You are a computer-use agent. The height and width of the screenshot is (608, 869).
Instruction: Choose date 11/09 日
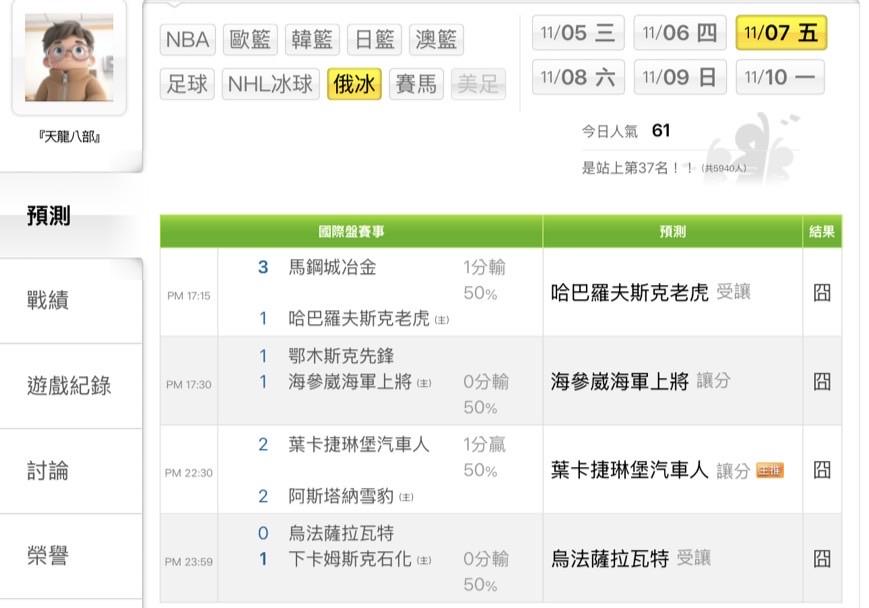(680, 77)
